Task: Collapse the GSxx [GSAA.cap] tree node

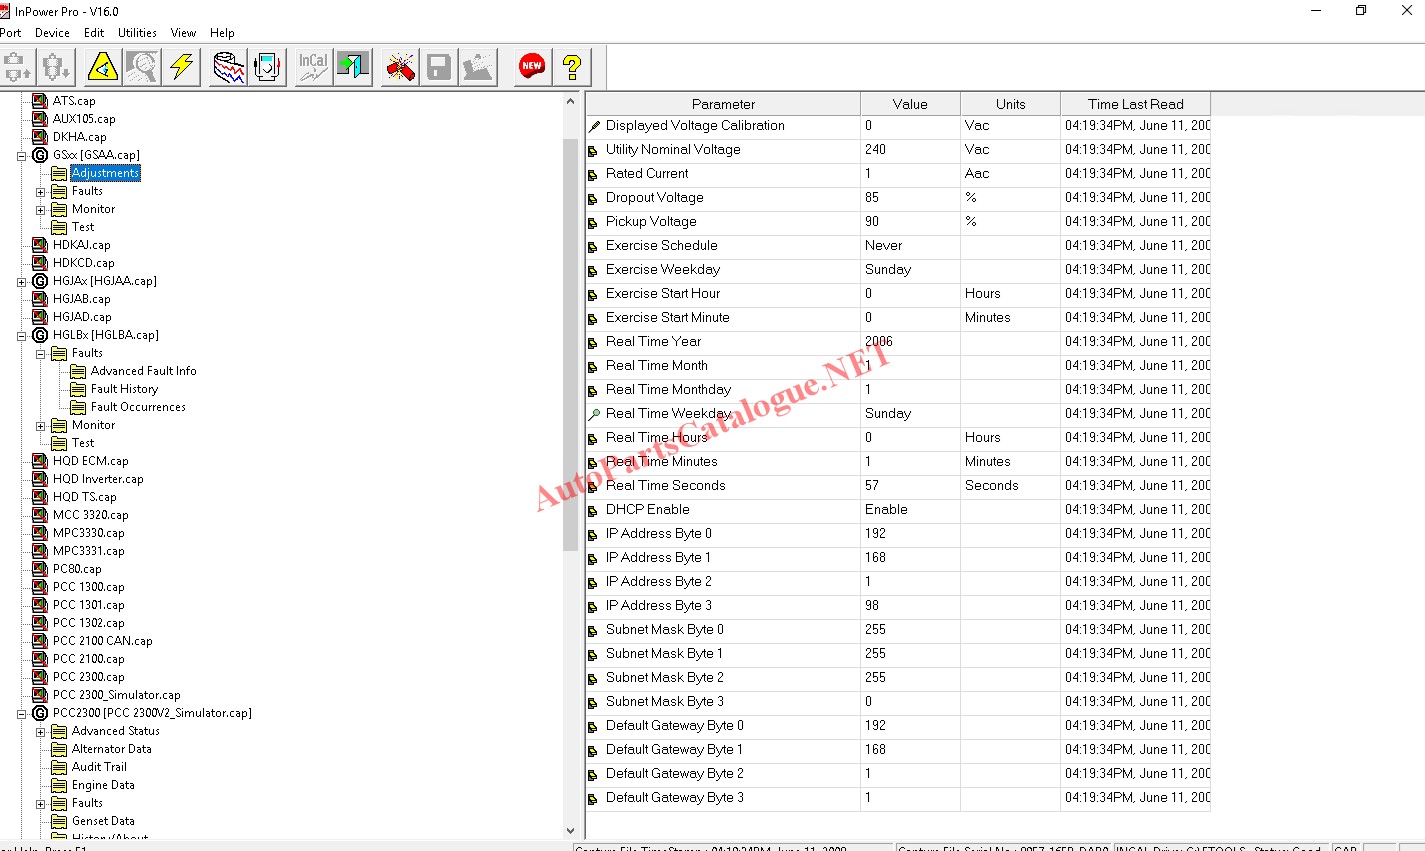Action: 22,156
